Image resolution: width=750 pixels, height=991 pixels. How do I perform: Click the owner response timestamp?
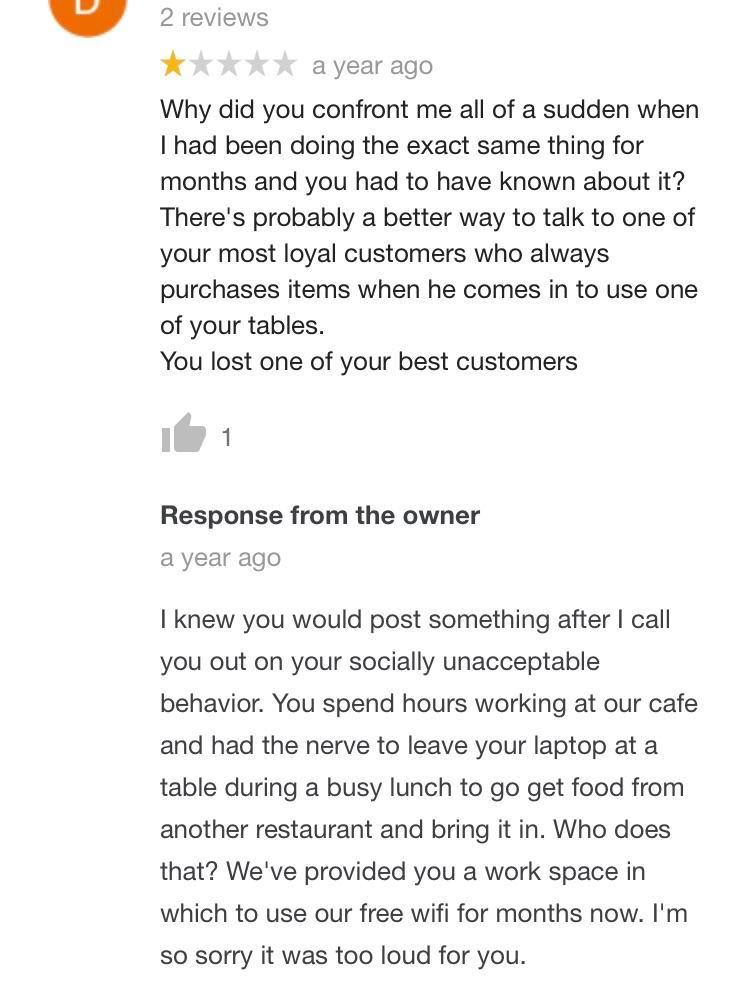(220, 557)
